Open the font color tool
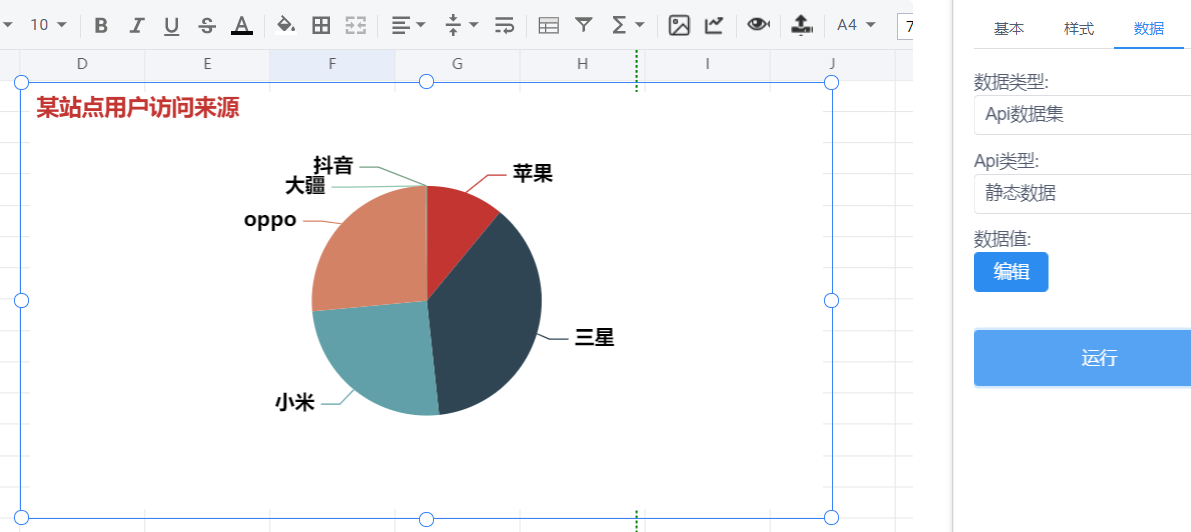 click(x=242, y=26)
